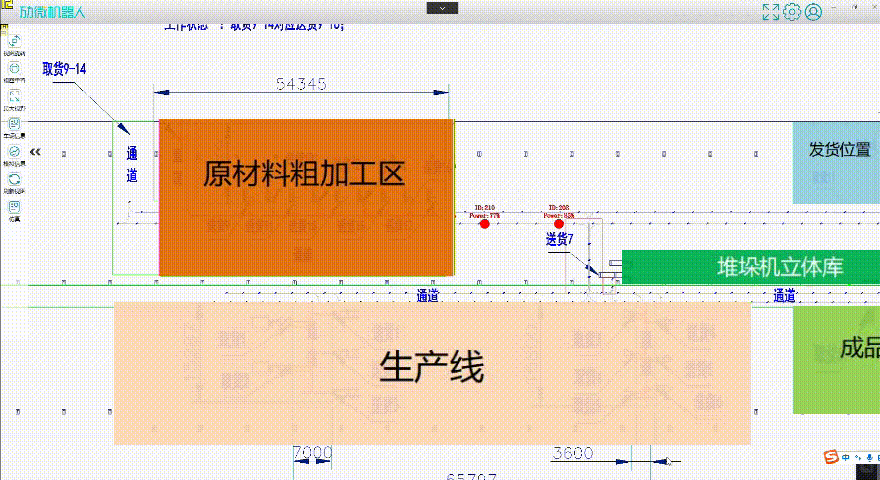Select the orange 原材料粗加工区 zone
Image resolution: width=880 pixels, height=480 pixels.
tap(305, 198)
